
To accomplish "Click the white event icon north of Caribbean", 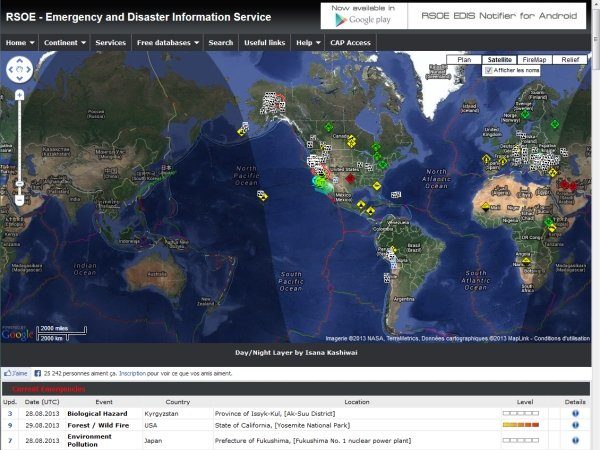I will click(x=396, y=195).
